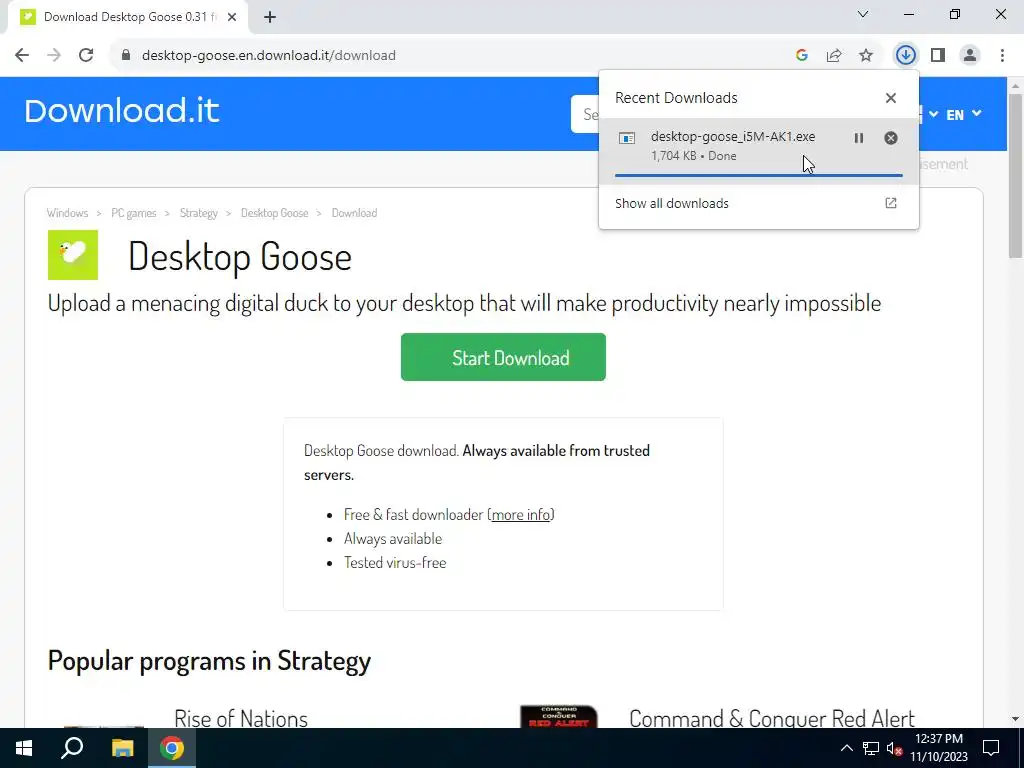1024x768 pixels.
Task: Click the Download.it logo
Action: [x=121, y=111]
